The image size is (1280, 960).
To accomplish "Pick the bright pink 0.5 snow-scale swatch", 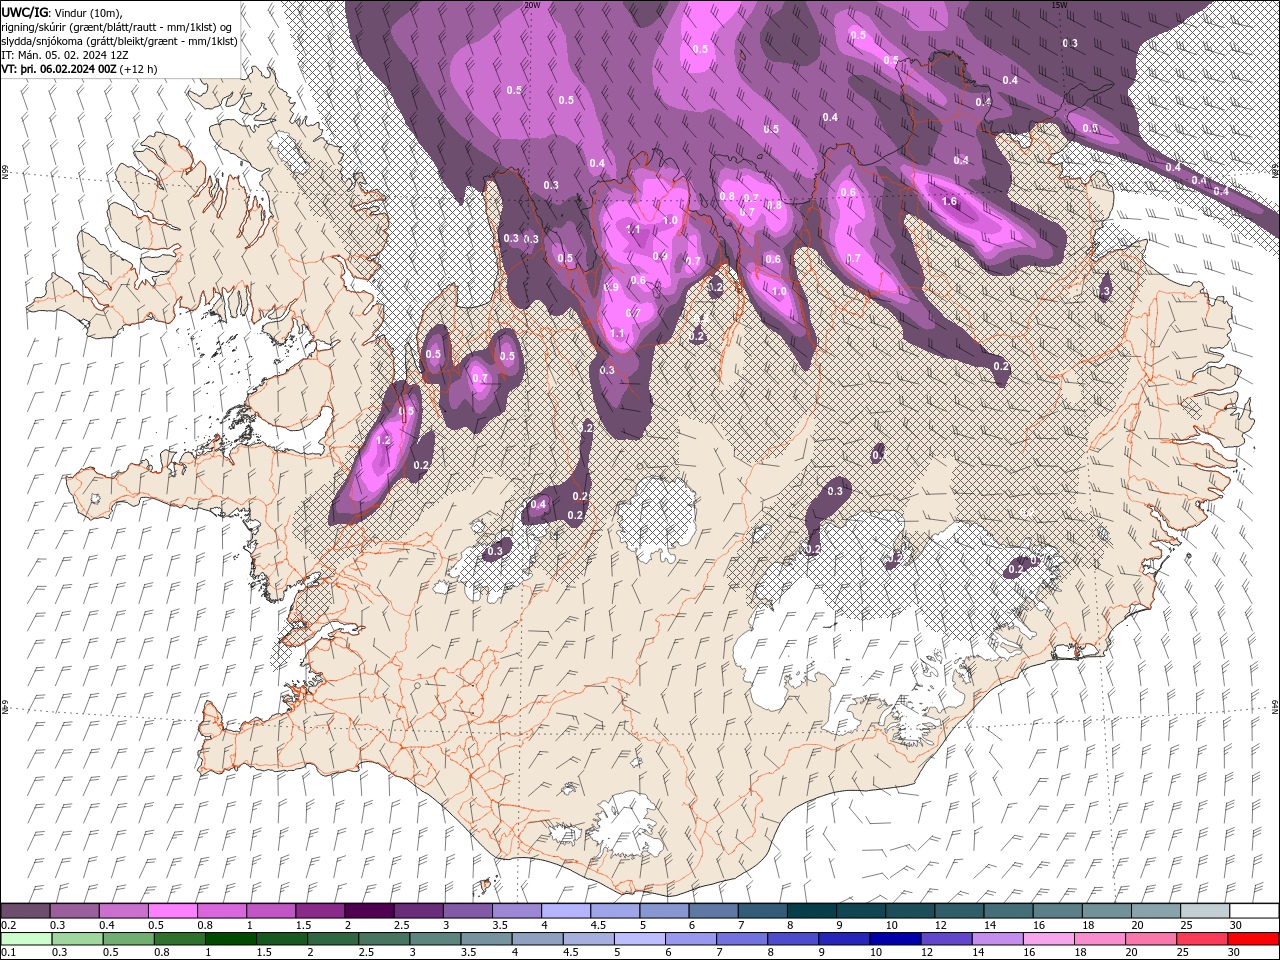I will [172, 911].
